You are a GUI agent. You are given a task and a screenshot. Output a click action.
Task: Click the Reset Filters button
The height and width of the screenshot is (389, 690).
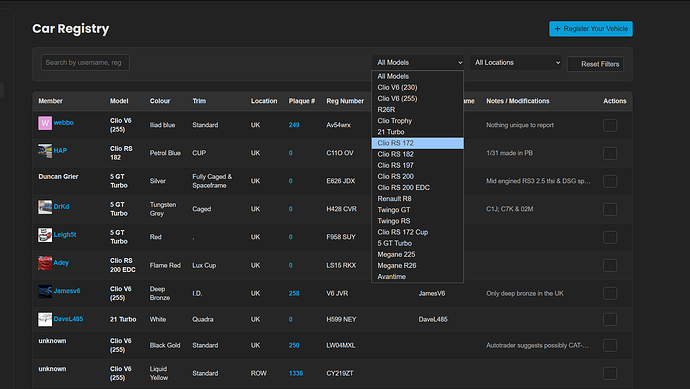click(x=595, y=64)
